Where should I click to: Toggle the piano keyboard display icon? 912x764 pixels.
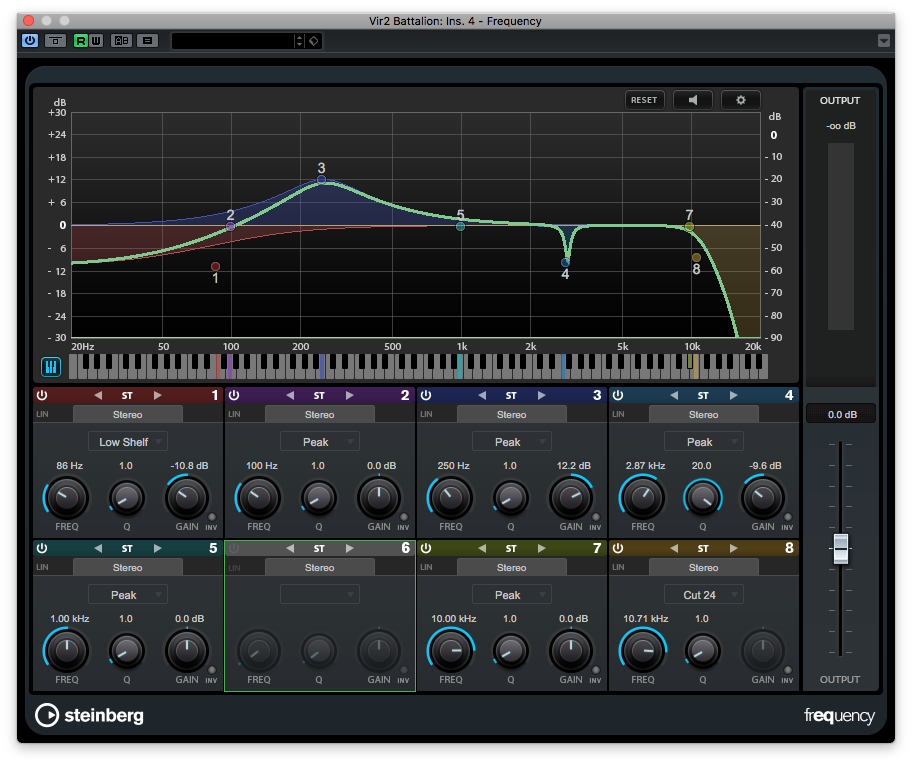(51, 367)
